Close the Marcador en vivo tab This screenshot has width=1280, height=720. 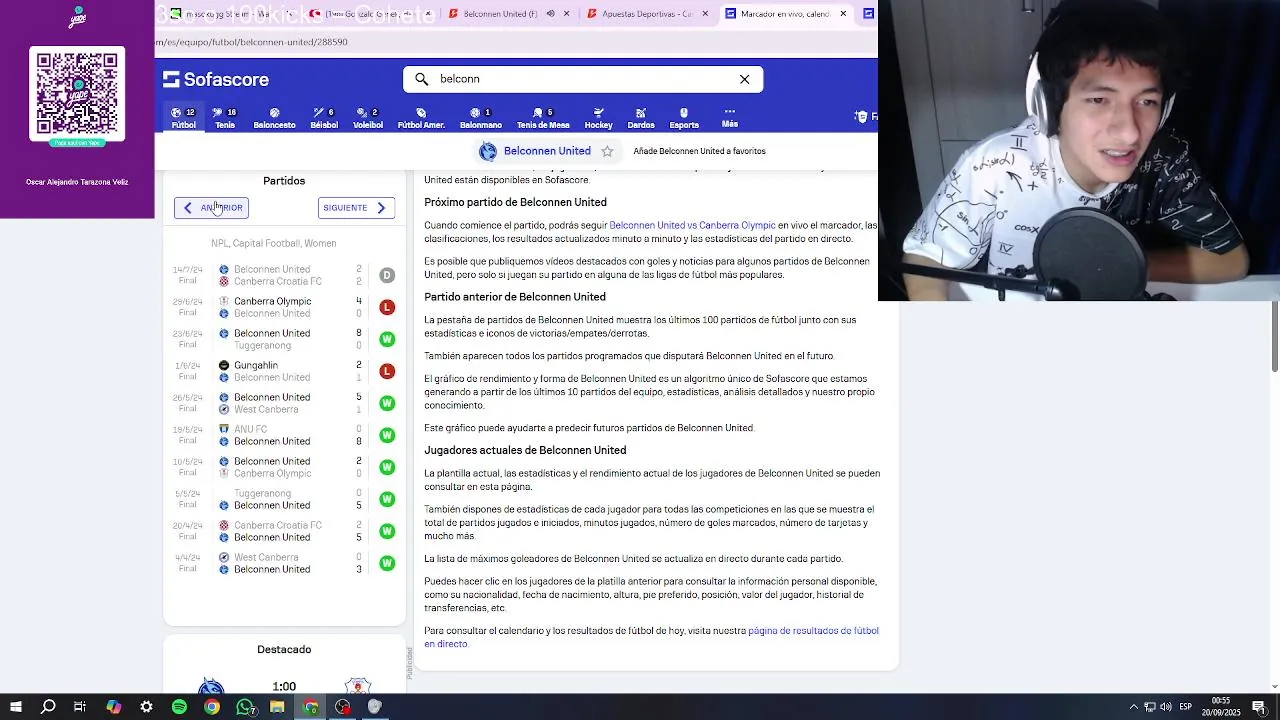tap(843, 14)
